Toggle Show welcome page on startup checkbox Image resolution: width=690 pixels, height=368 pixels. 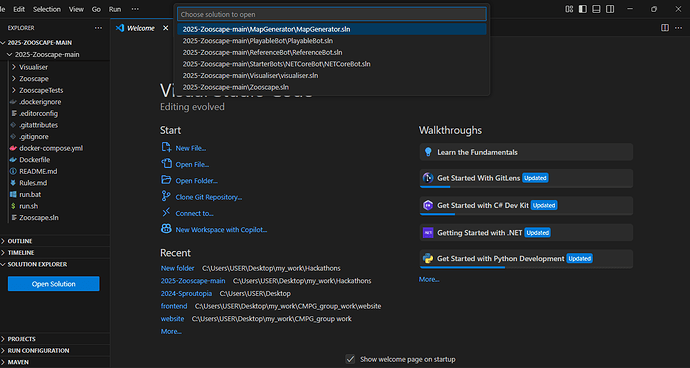[350, 359]
